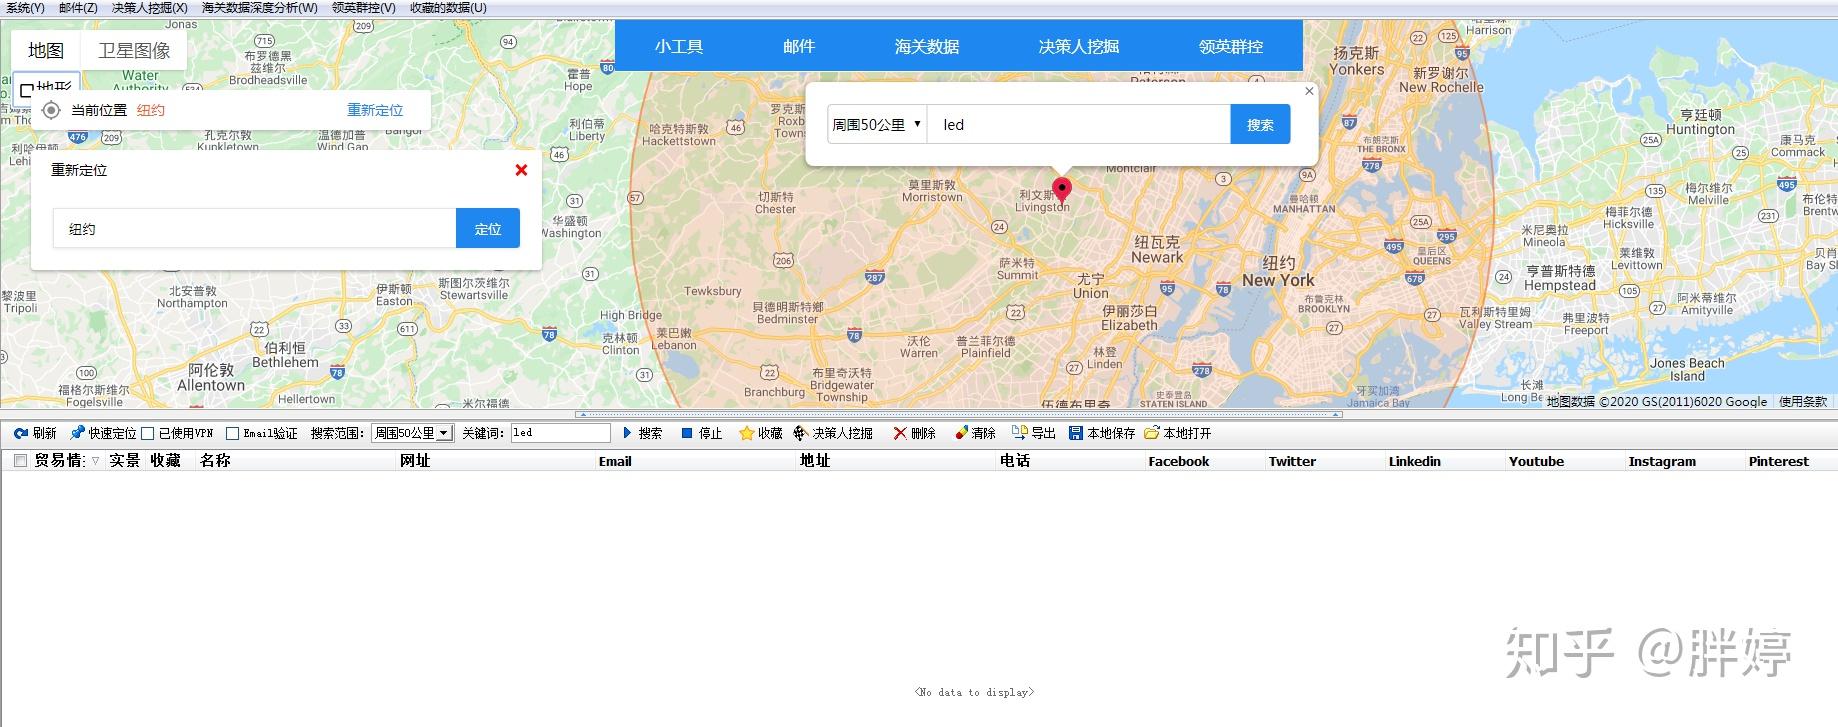Tick the select-all checkbox in table header

point(20,461)
